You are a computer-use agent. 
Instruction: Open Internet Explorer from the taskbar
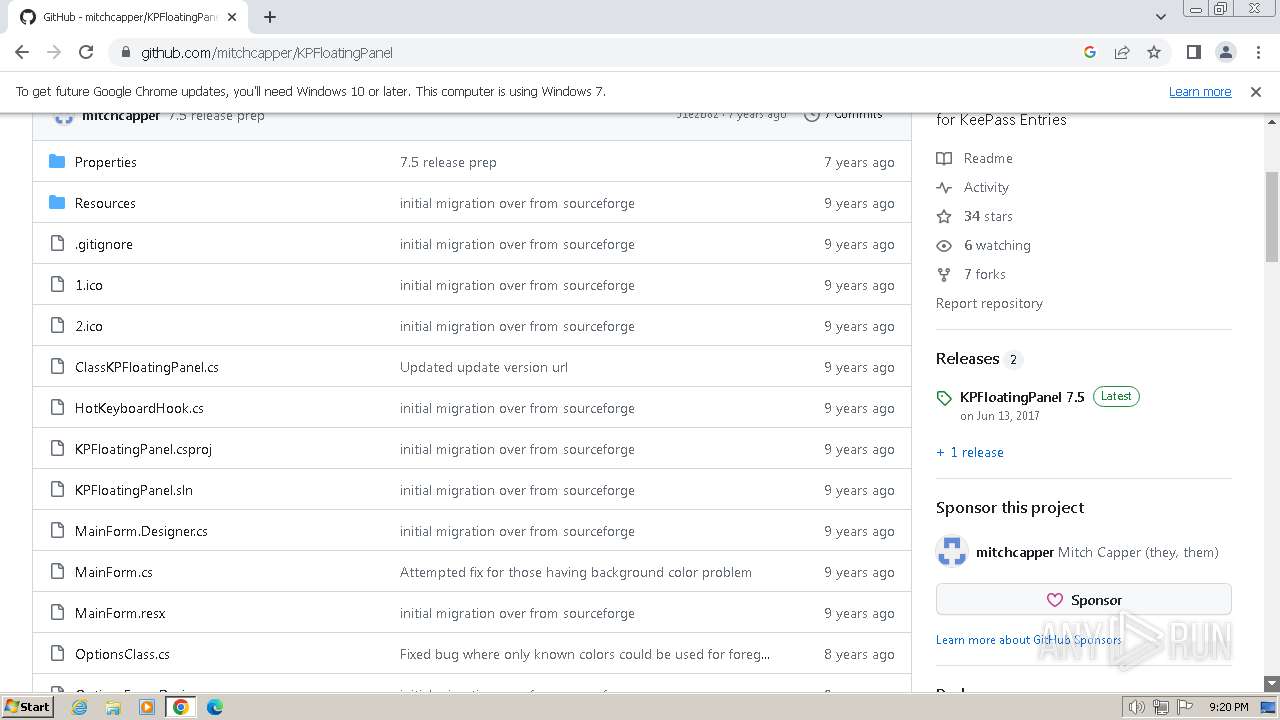click(80, 707)
